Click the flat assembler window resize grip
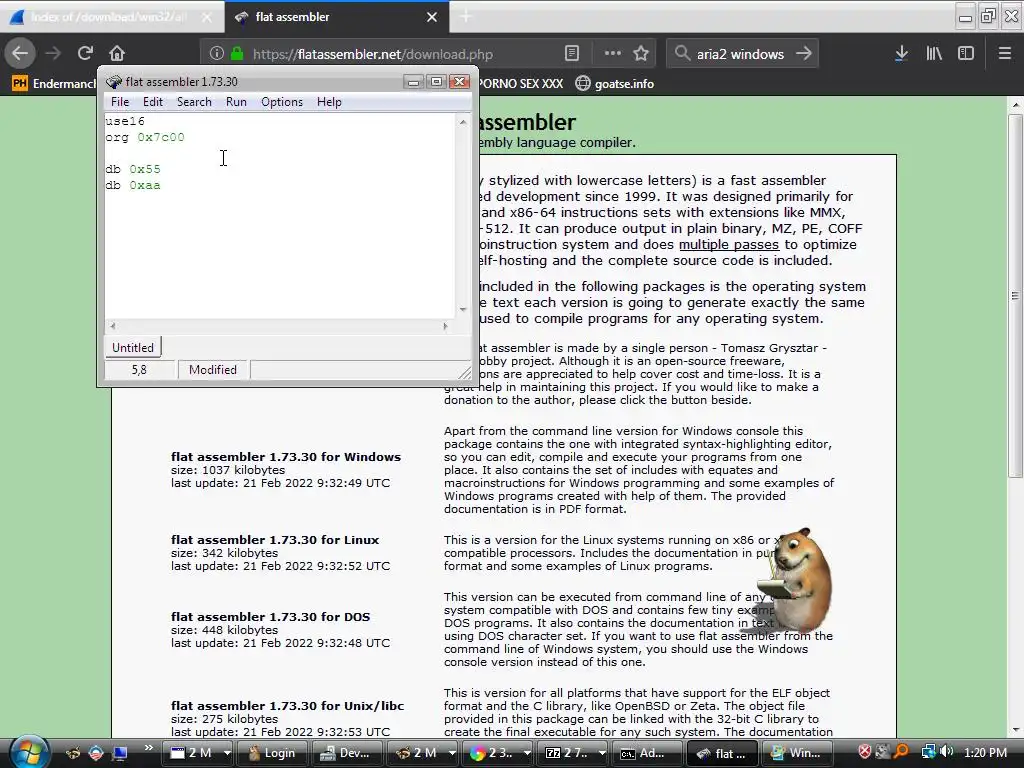 point(464,373)
